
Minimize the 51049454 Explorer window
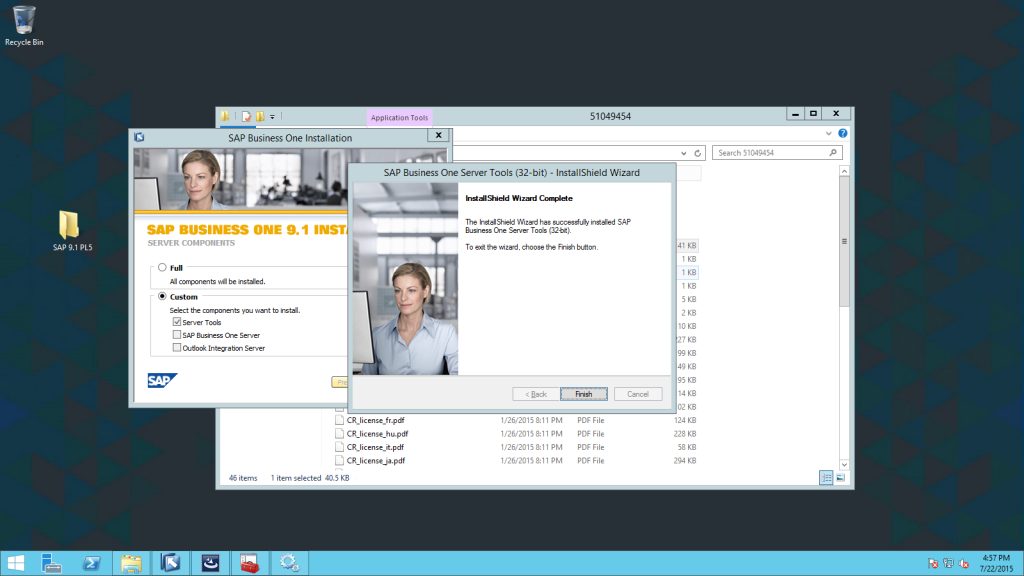point(795,114)
